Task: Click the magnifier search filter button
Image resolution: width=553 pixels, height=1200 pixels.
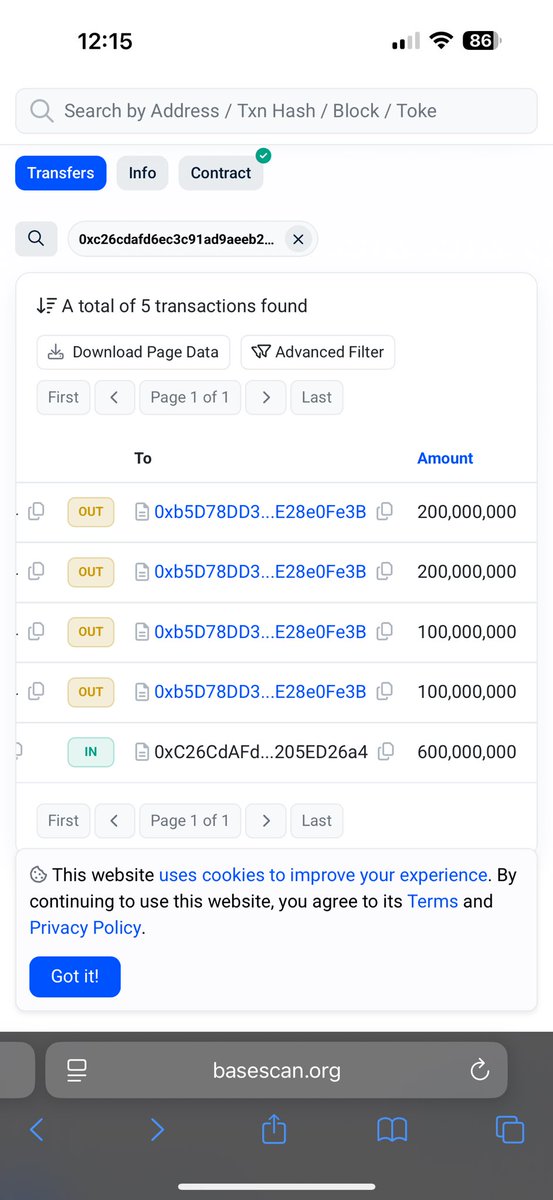Action: (x=36, y=239)
